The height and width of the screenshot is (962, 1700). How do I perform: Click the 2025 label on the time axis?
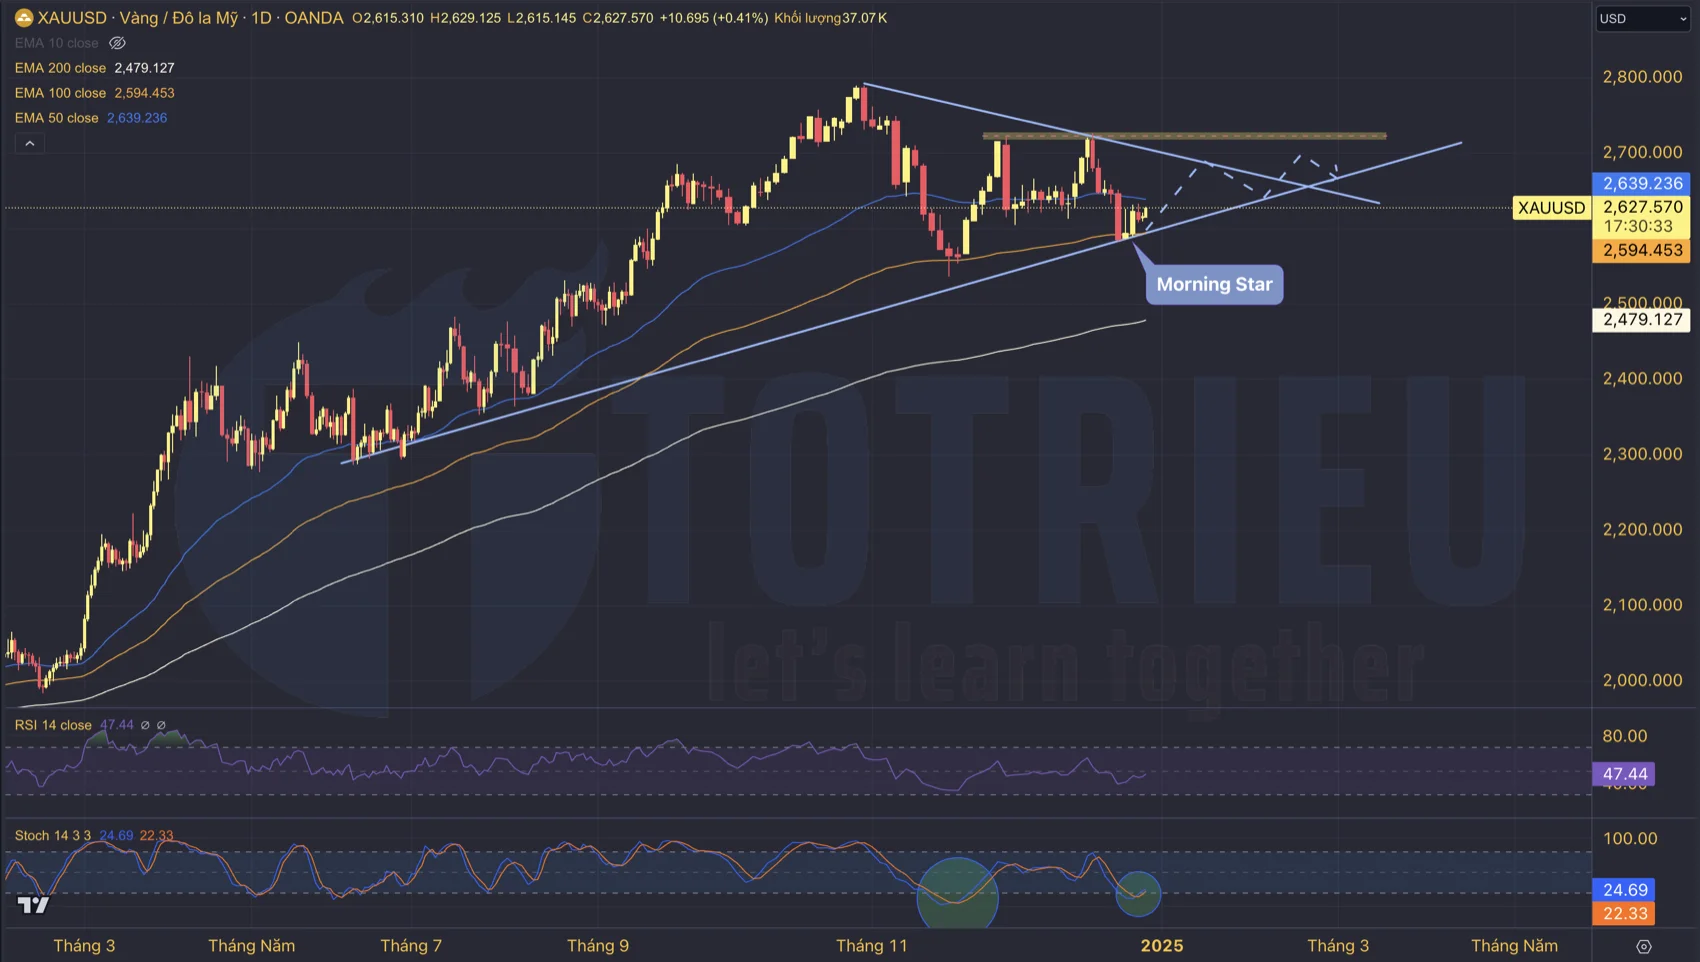tap(1161, 946)
